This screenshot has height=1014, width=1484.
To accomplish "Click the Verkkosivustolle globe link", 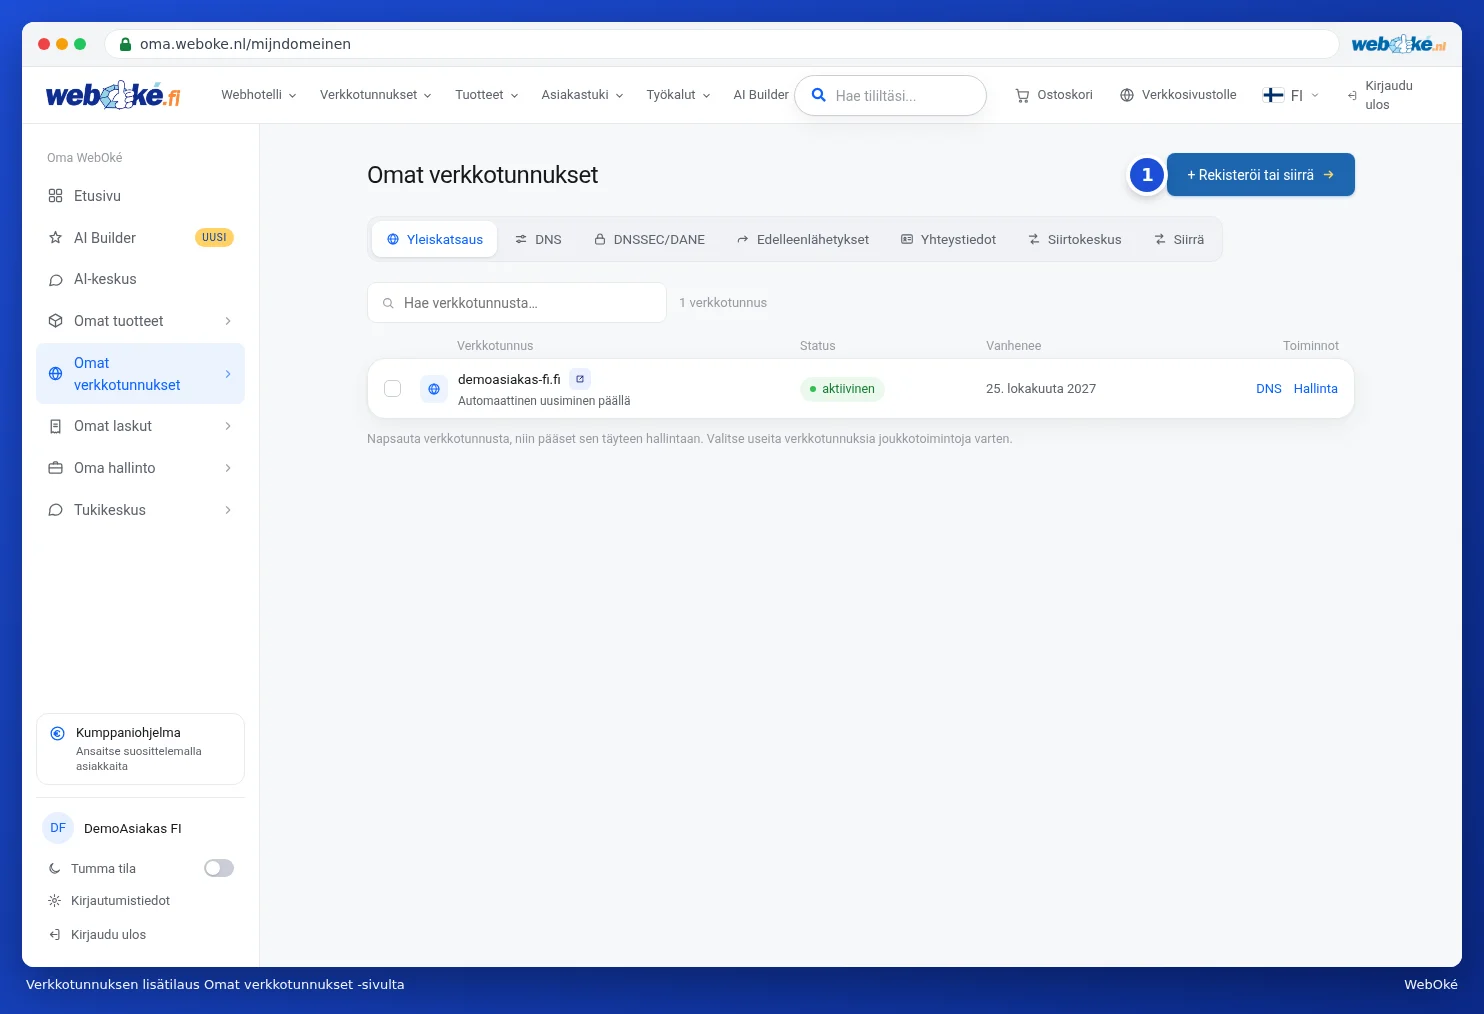I will (1178, 95).
